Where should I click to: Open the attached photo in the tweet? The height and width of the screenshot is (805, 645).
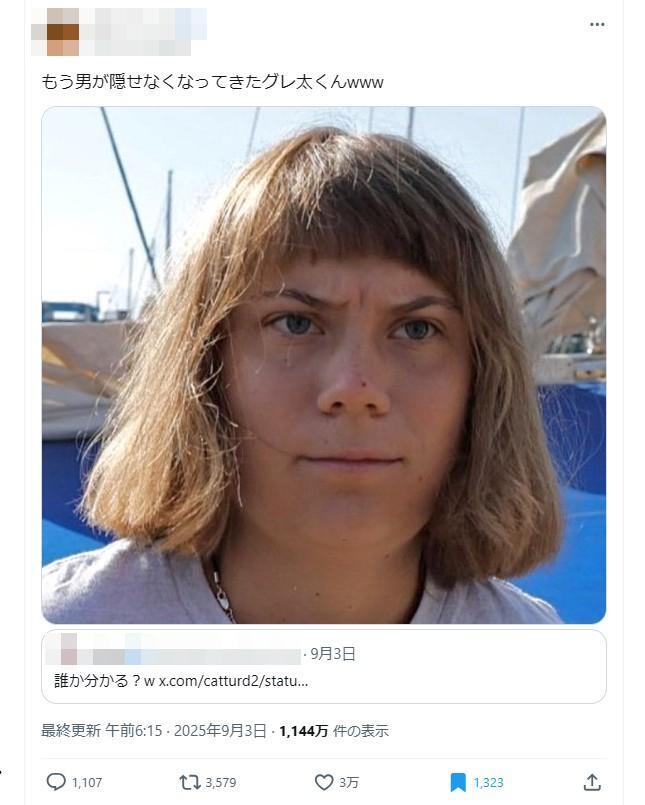pos(323,365)
